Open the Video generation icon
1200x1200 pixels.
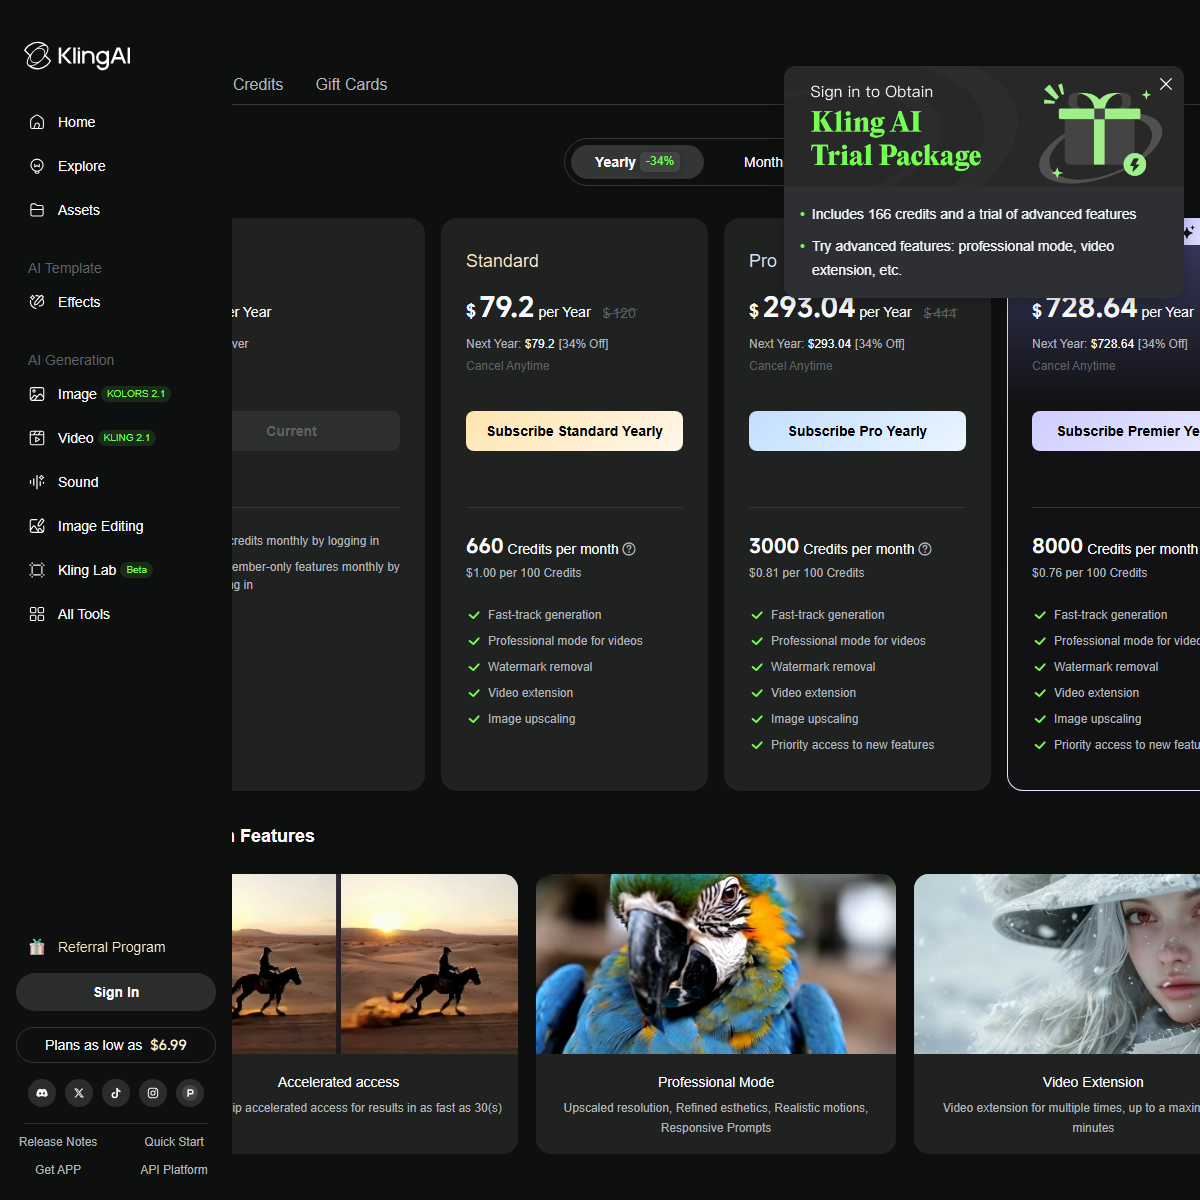[x=37, y=438]
